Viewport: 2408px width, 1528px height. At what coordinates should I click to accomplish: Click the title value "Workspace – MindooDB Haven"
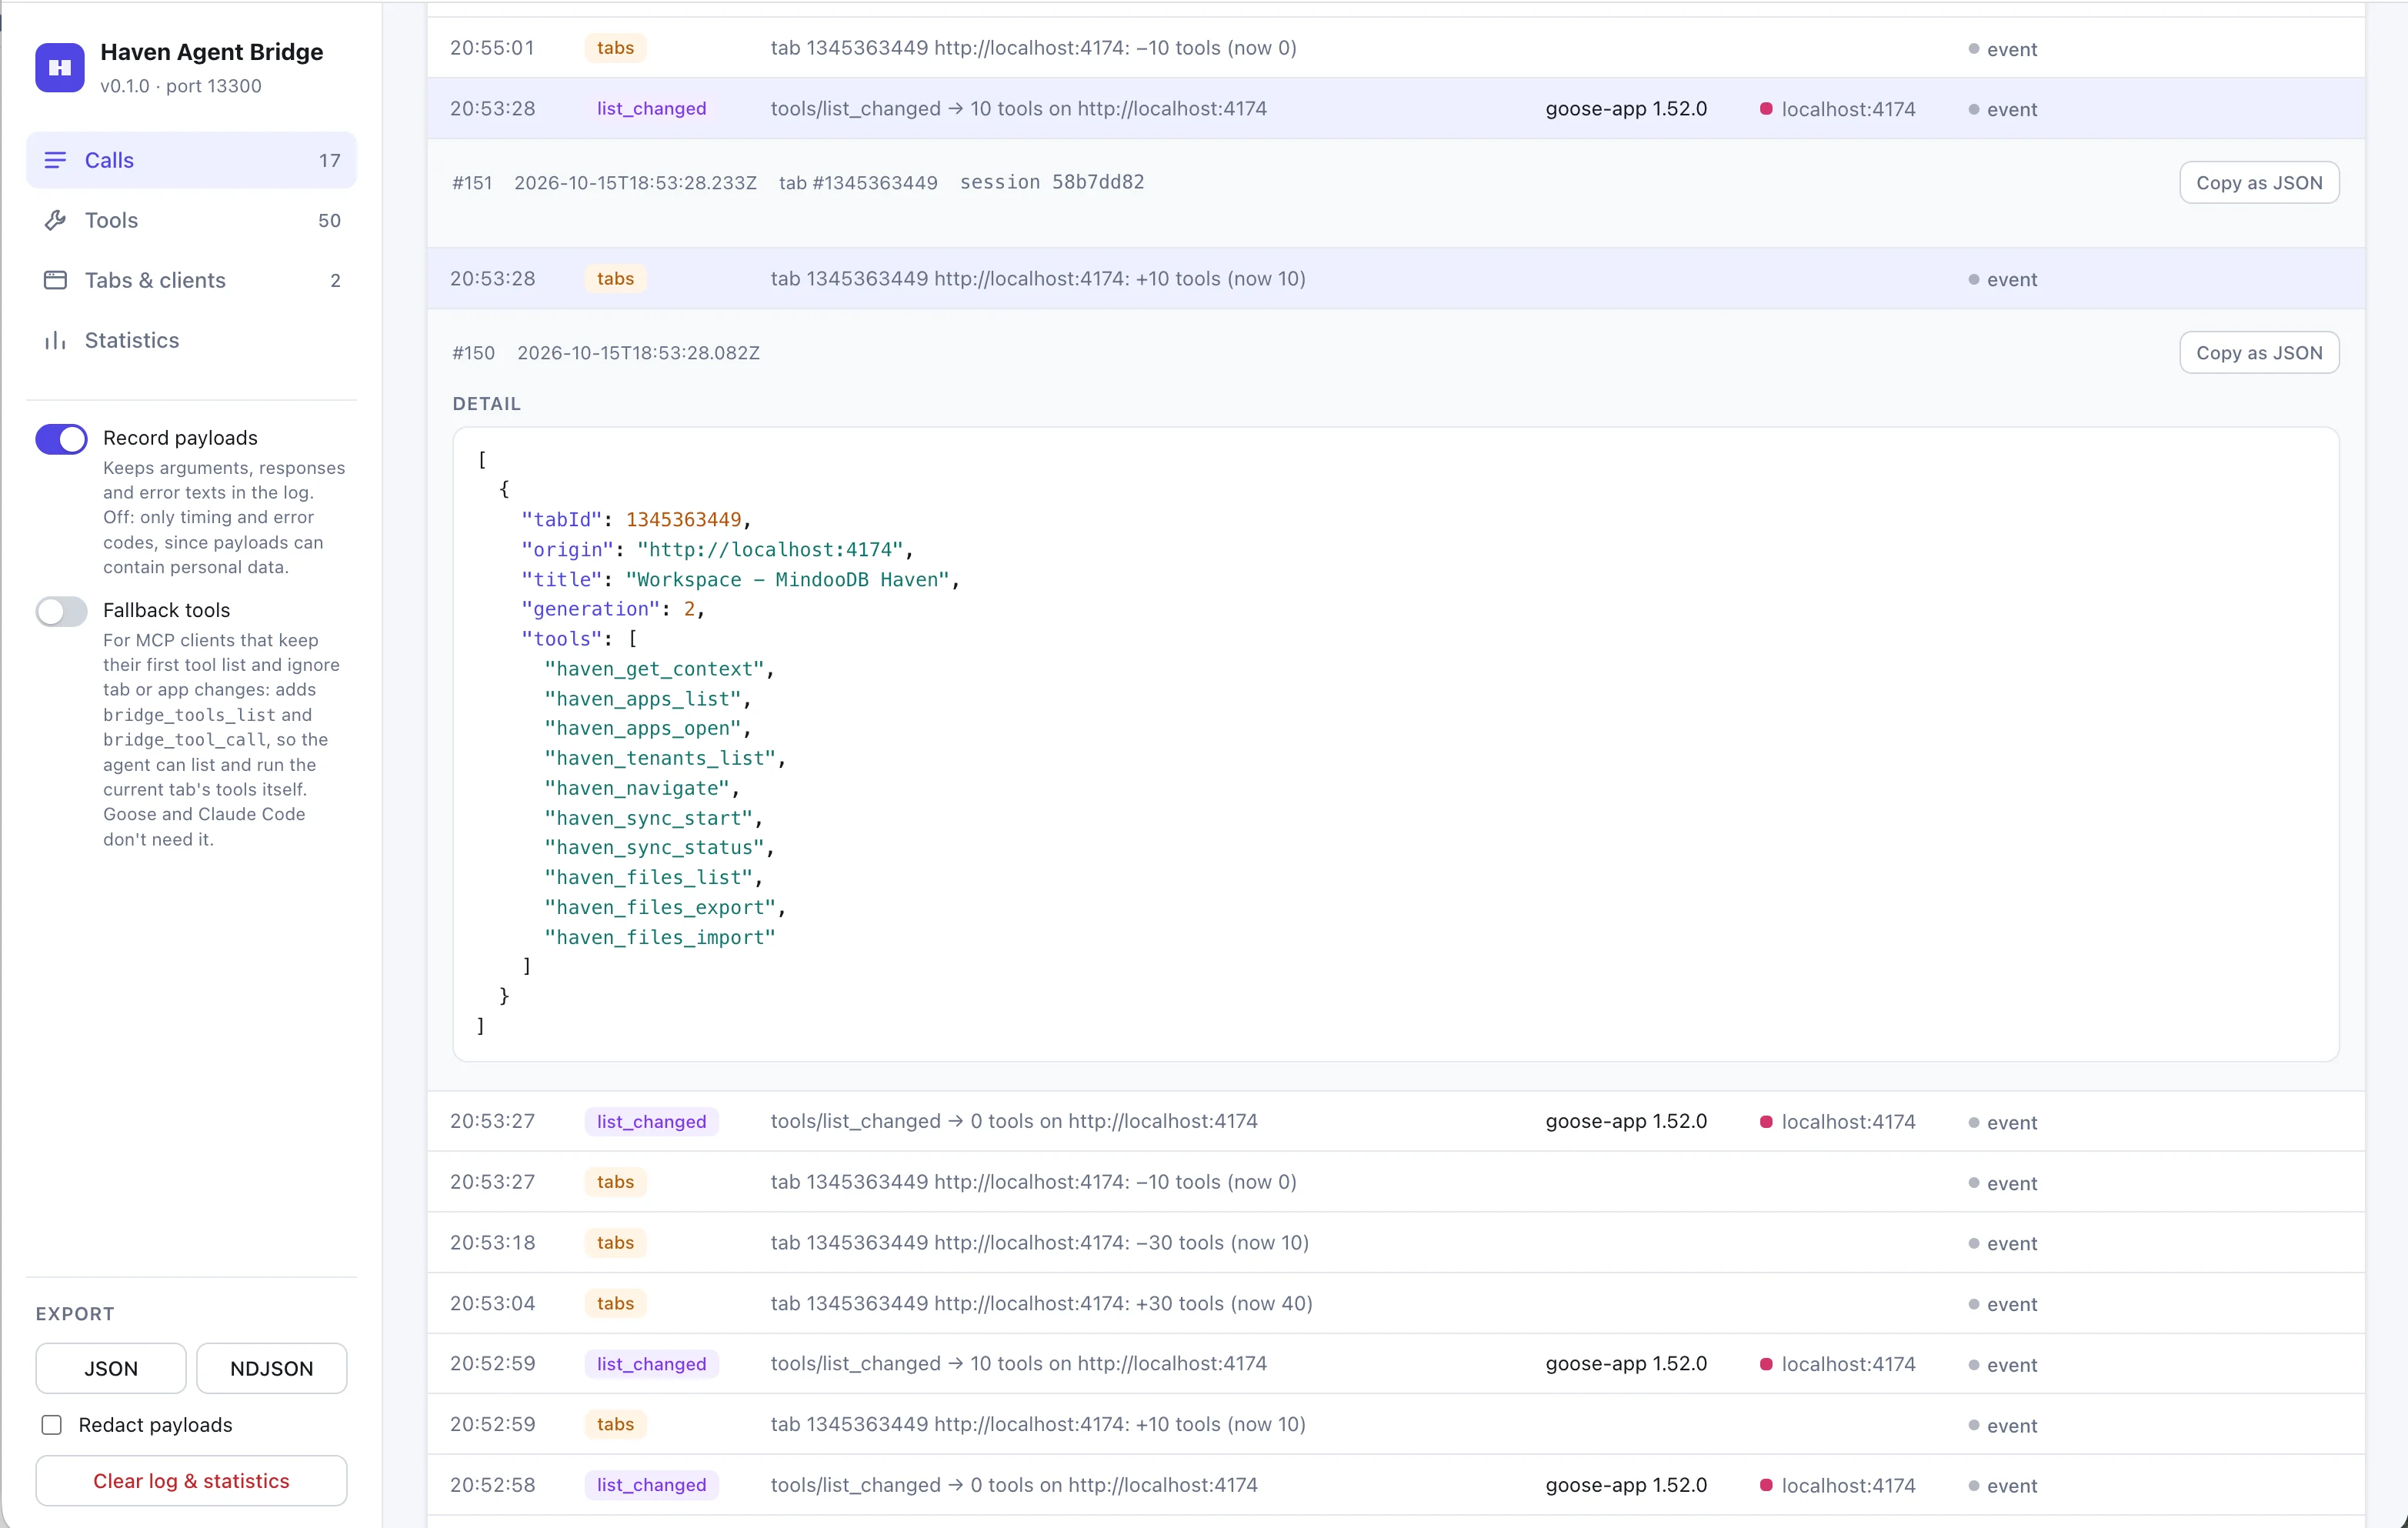point(787,580)
